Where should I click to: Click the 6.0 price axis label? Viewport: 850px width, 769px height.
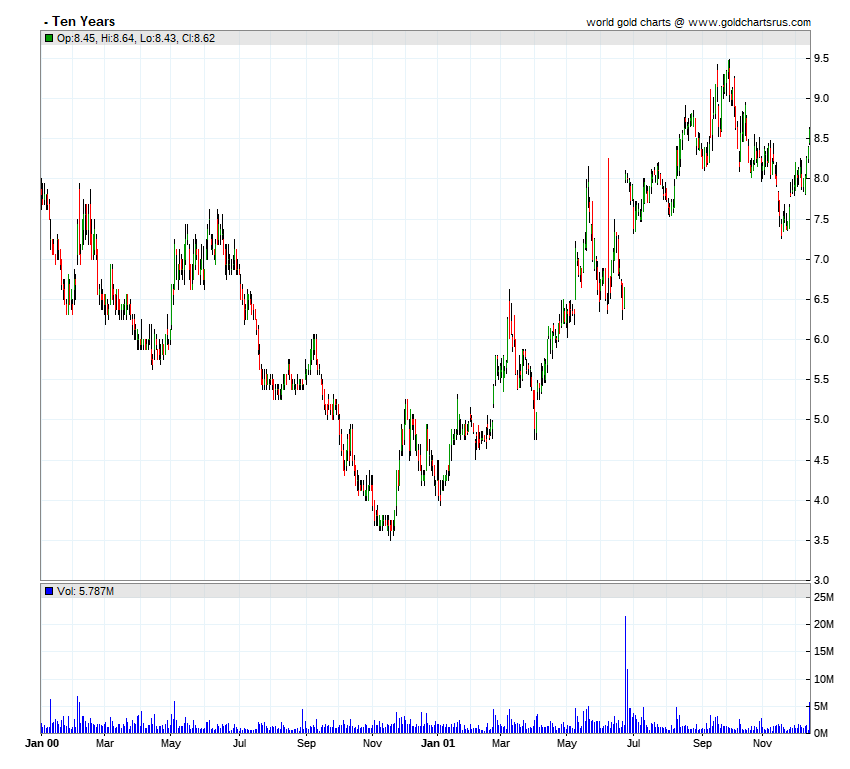(x=821, y=340)
